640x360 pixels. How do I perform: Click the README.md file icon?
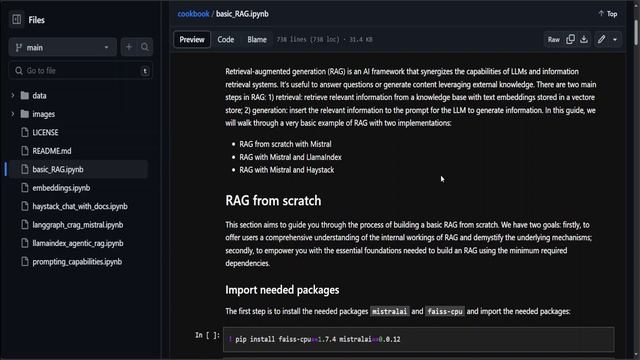(25, 151)
